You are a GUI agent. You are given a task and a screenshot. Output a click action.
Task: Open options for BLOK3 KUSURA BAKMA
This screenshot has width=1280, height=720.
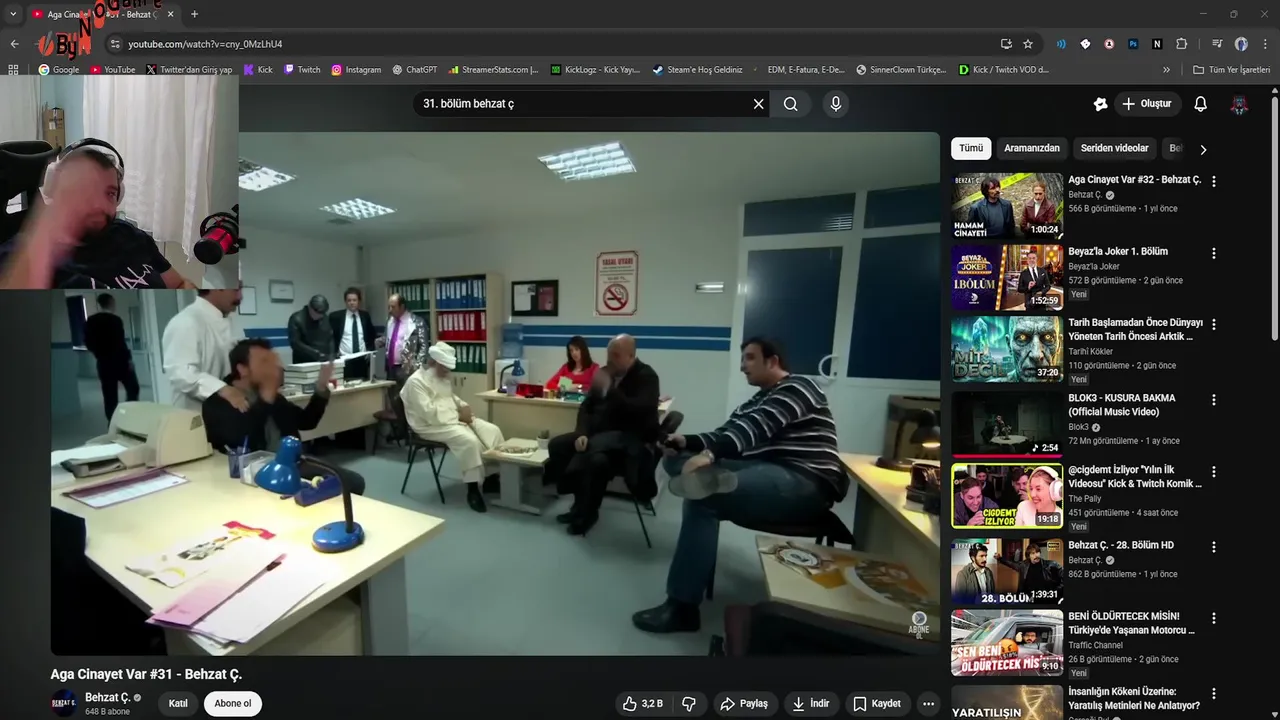(1214, 400)
